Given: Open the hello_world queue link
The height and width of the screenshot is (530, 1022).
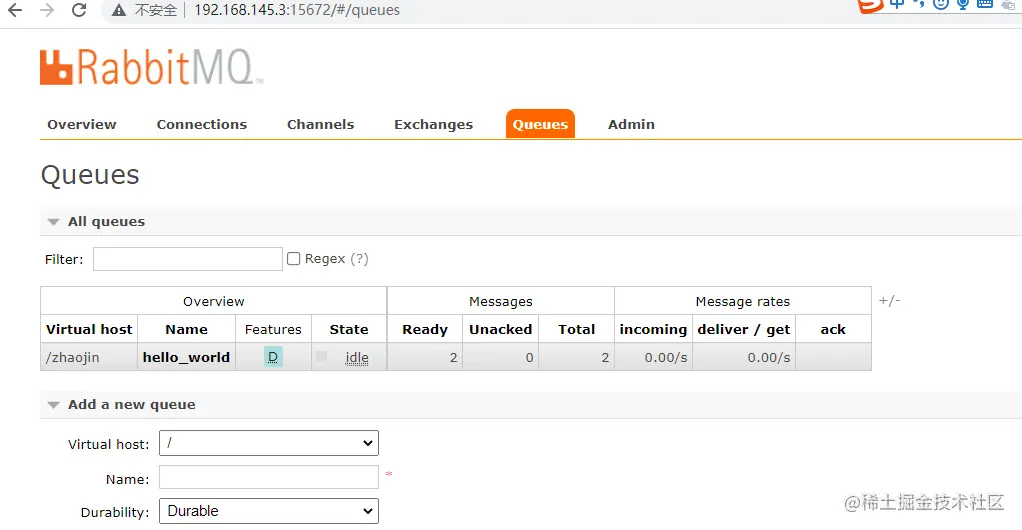Looking at the screenshot, I should click(186, 357).
